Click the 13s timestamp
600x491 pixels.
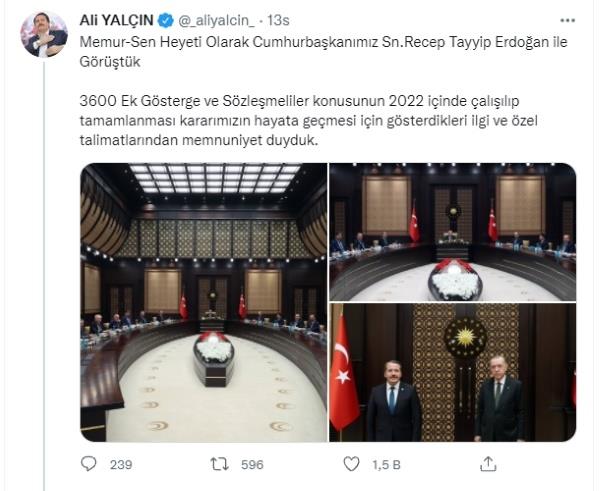tap(278, 20)
